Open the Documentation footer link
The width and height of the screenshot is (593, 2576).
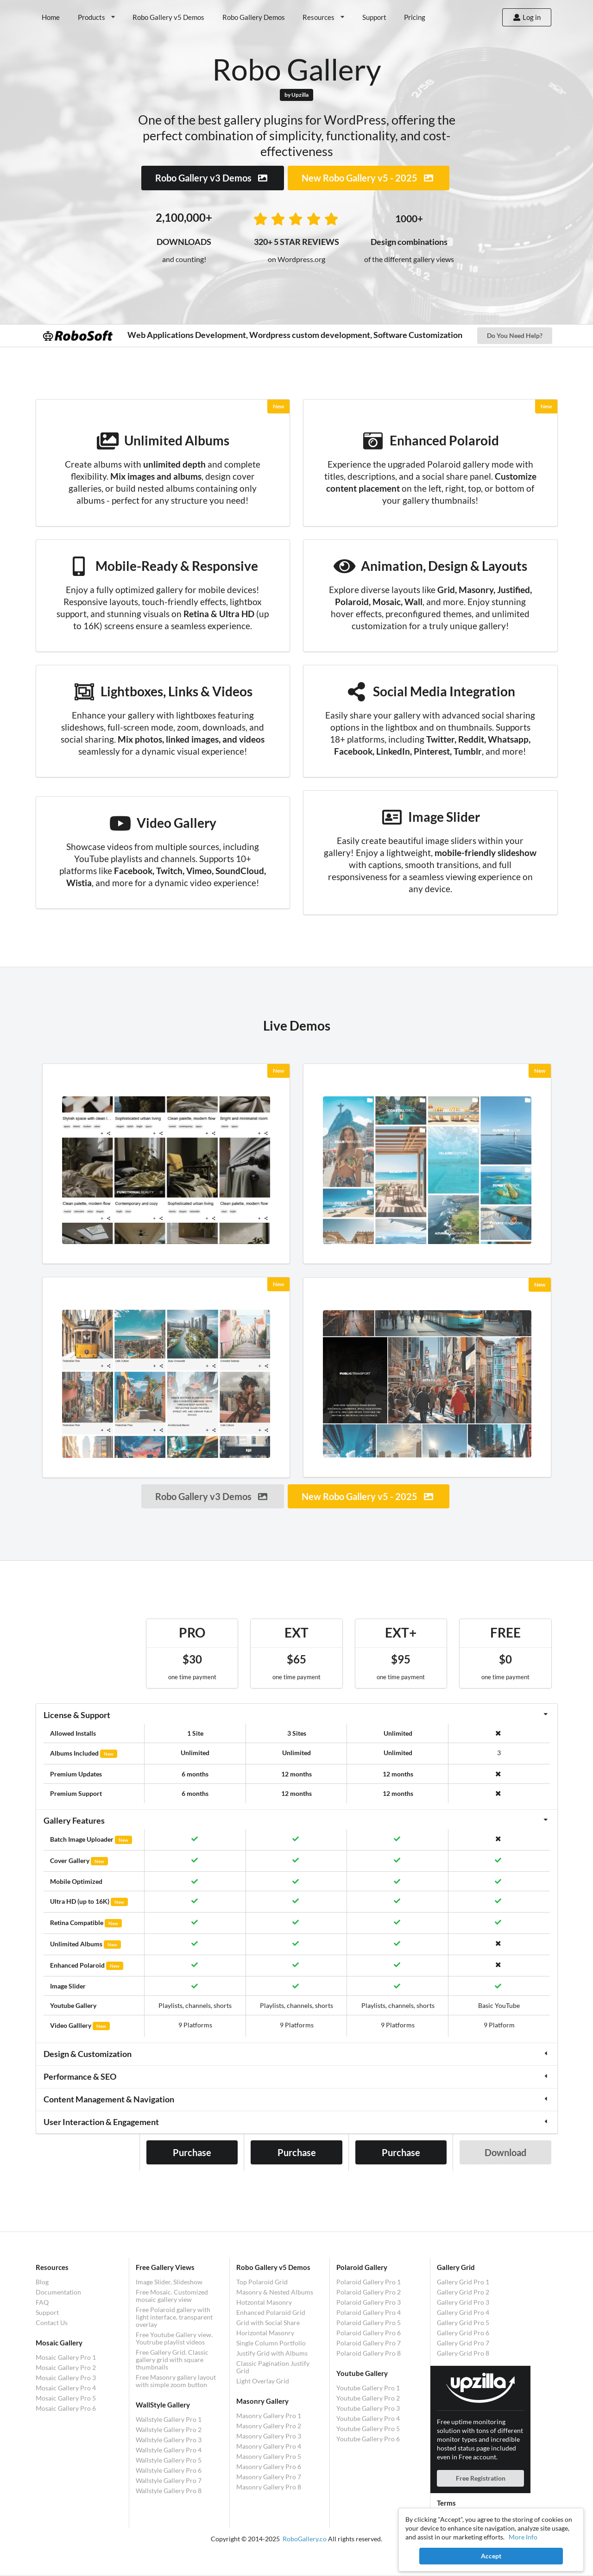(58, 2292)
